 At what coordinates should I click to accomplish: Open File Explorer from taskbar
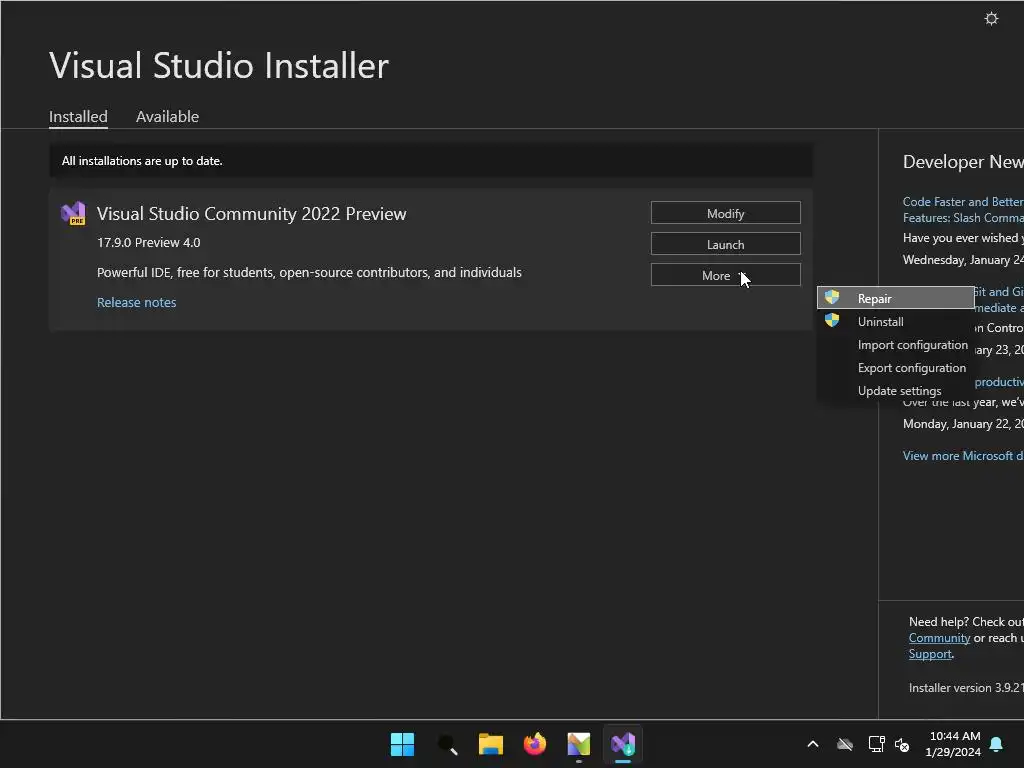point(490,744)
